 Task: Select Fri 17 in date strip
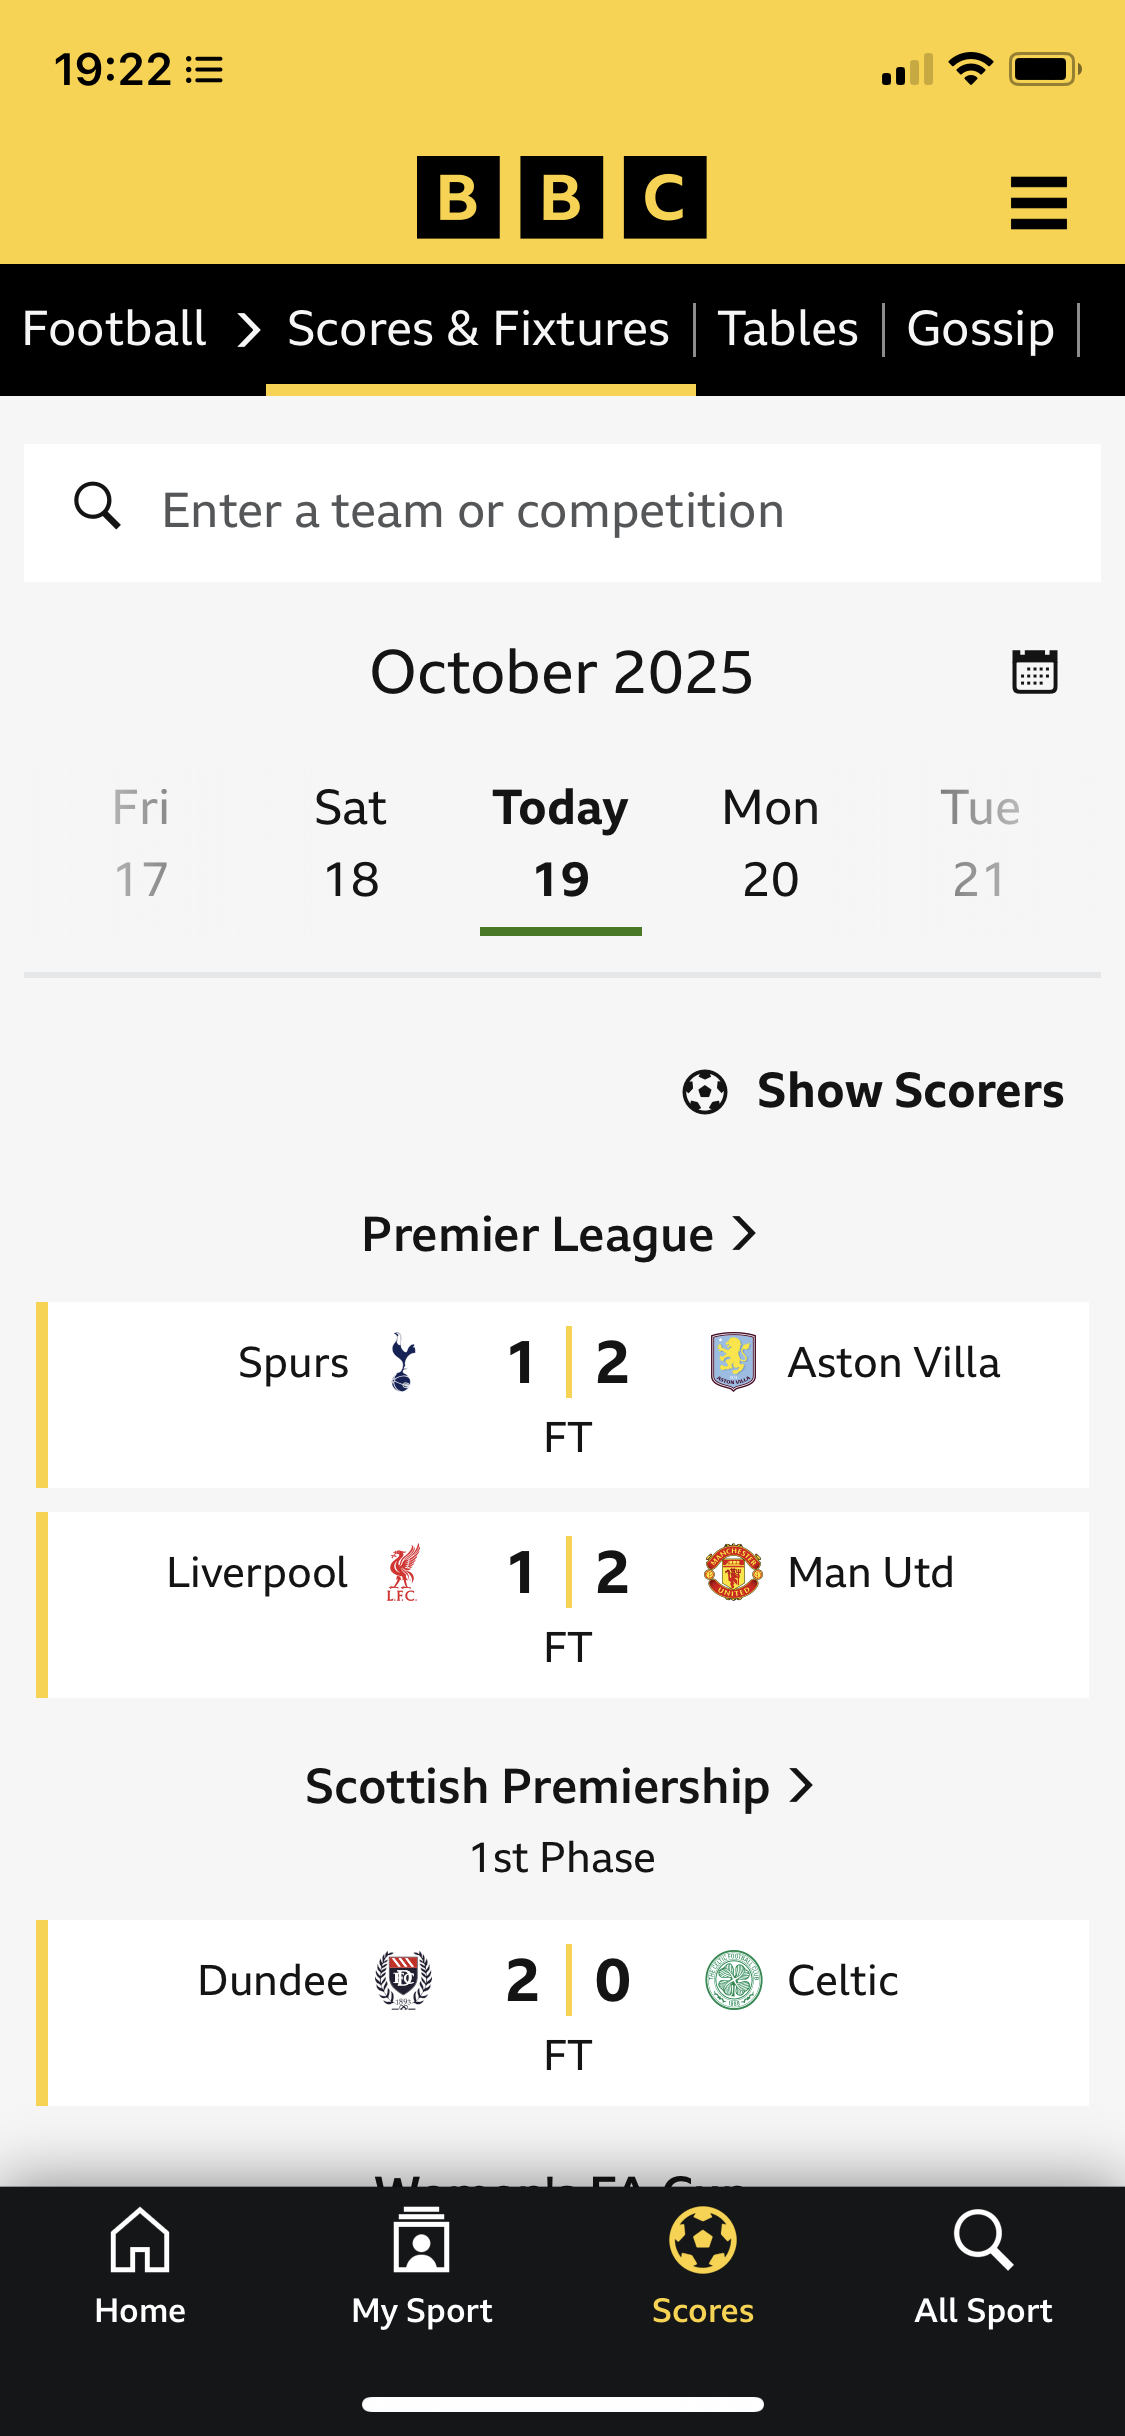(x=141, y=844)
